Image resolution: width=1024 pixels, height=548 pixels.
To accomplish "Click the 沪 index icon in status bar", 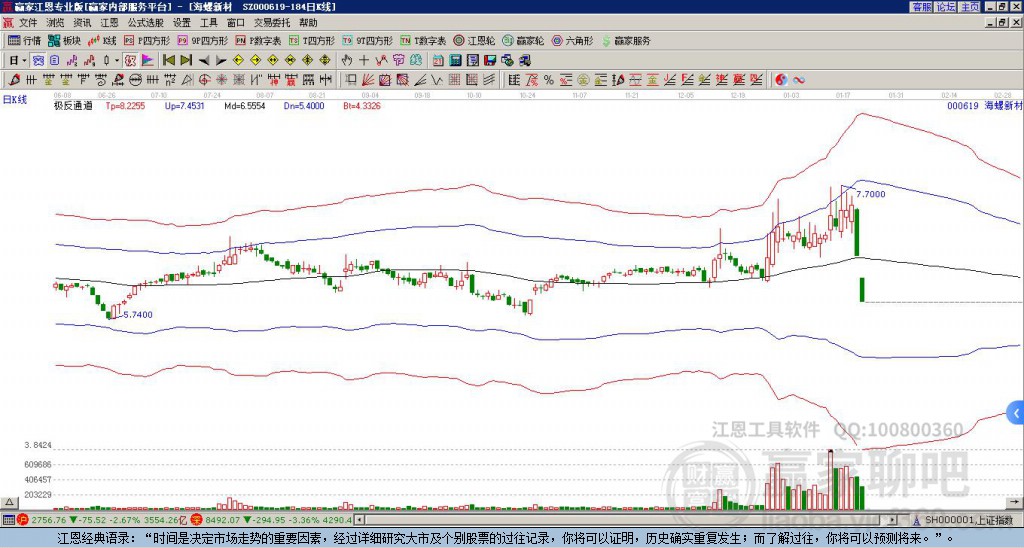I will tap(23, 520).
